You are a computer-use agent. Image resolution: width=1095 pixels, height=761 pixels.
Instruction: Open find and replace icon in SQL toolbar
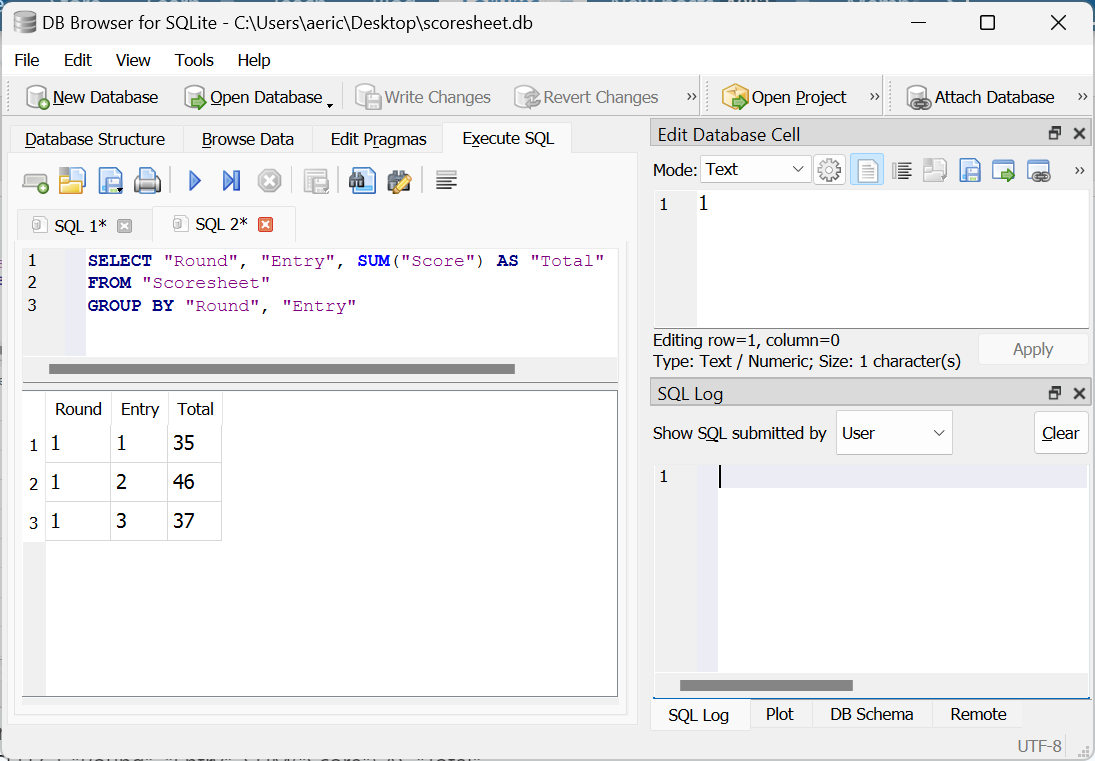pos(399,181)
